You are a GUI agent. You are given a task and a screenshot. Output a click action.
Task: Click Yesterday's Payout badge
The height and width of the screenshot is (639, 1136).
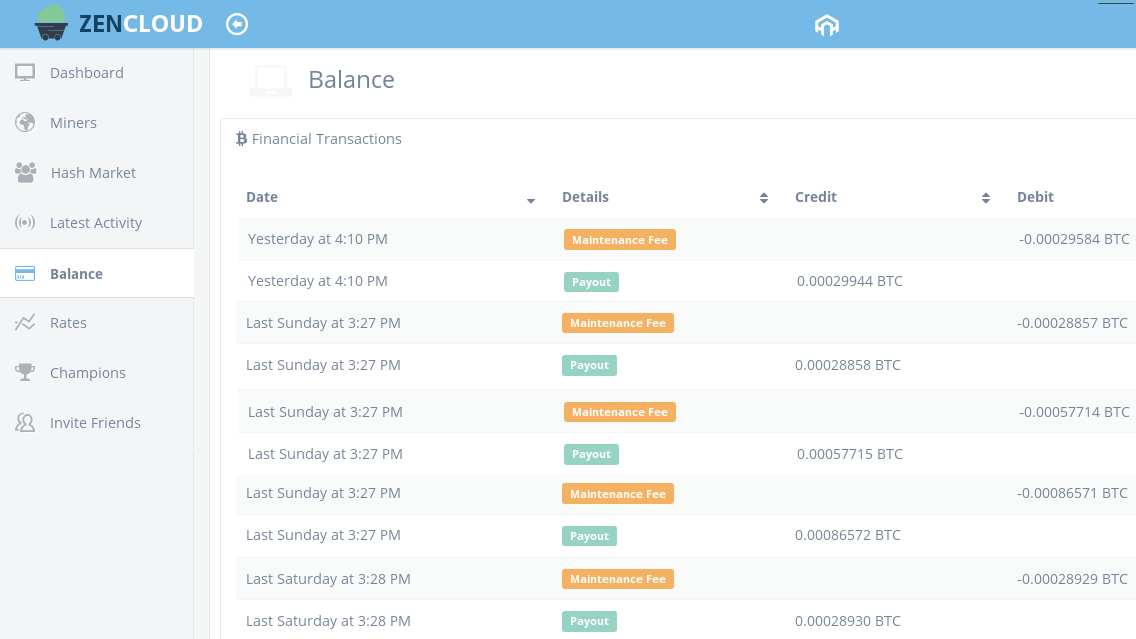click(591, 282)
